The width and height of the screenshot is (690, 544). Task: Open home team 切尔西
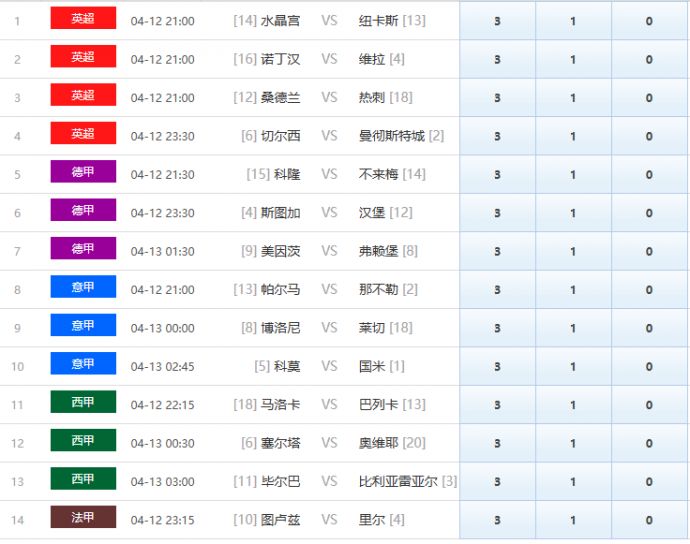280,136
